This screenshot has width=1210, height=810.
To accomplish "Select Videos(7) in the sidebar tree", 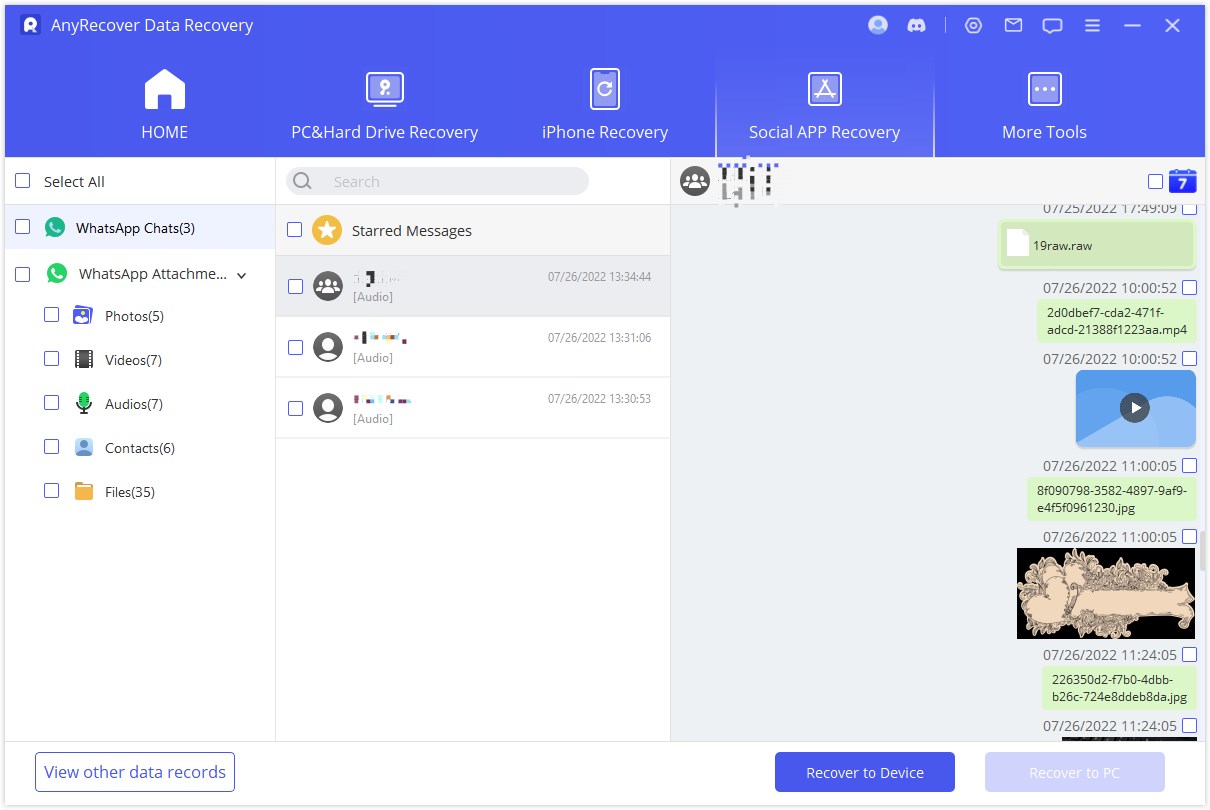I will (132, 360).
